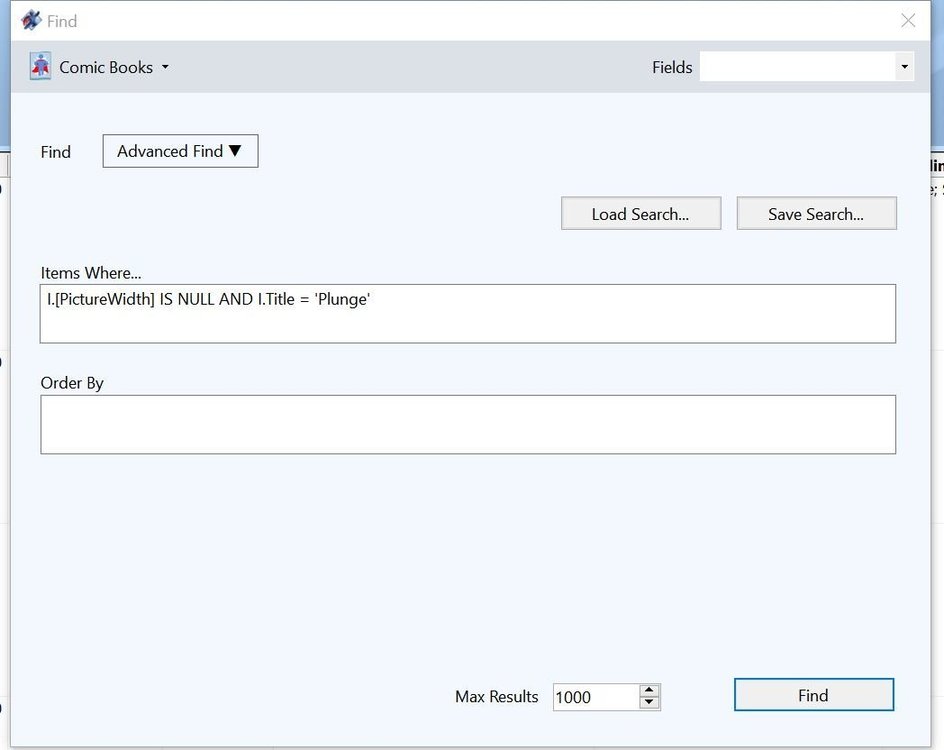944x750 pixels.
Task: Click the Comic Books superhero icon
Action: [x=40, y=67]
